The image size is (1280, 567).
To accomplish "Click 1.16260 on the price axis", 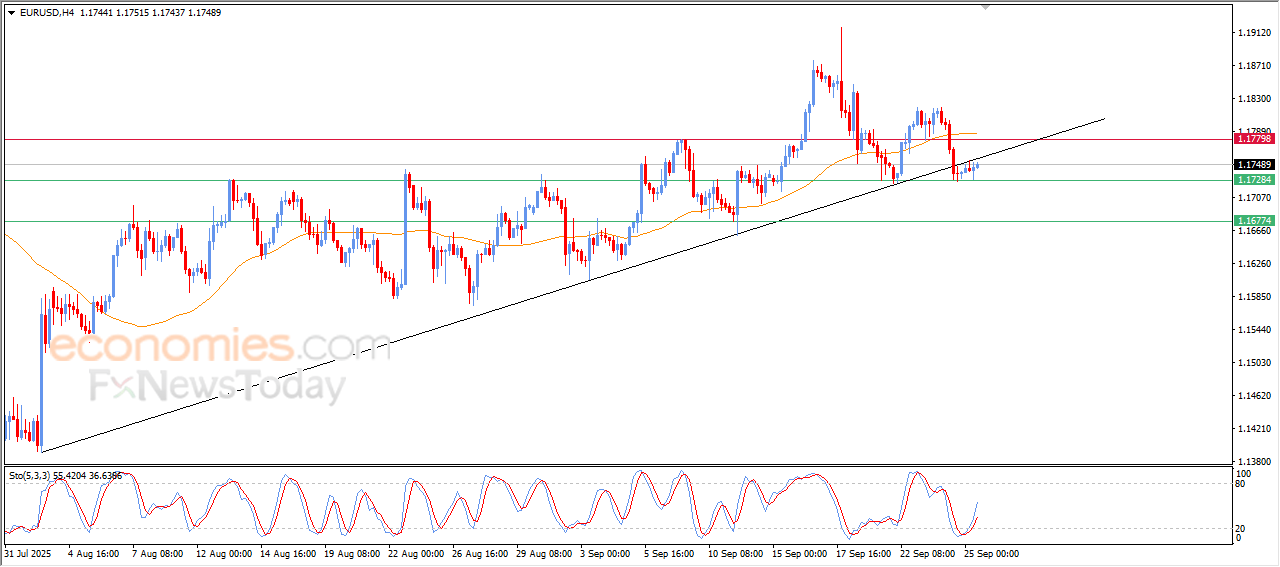I will click(1254, 264).
